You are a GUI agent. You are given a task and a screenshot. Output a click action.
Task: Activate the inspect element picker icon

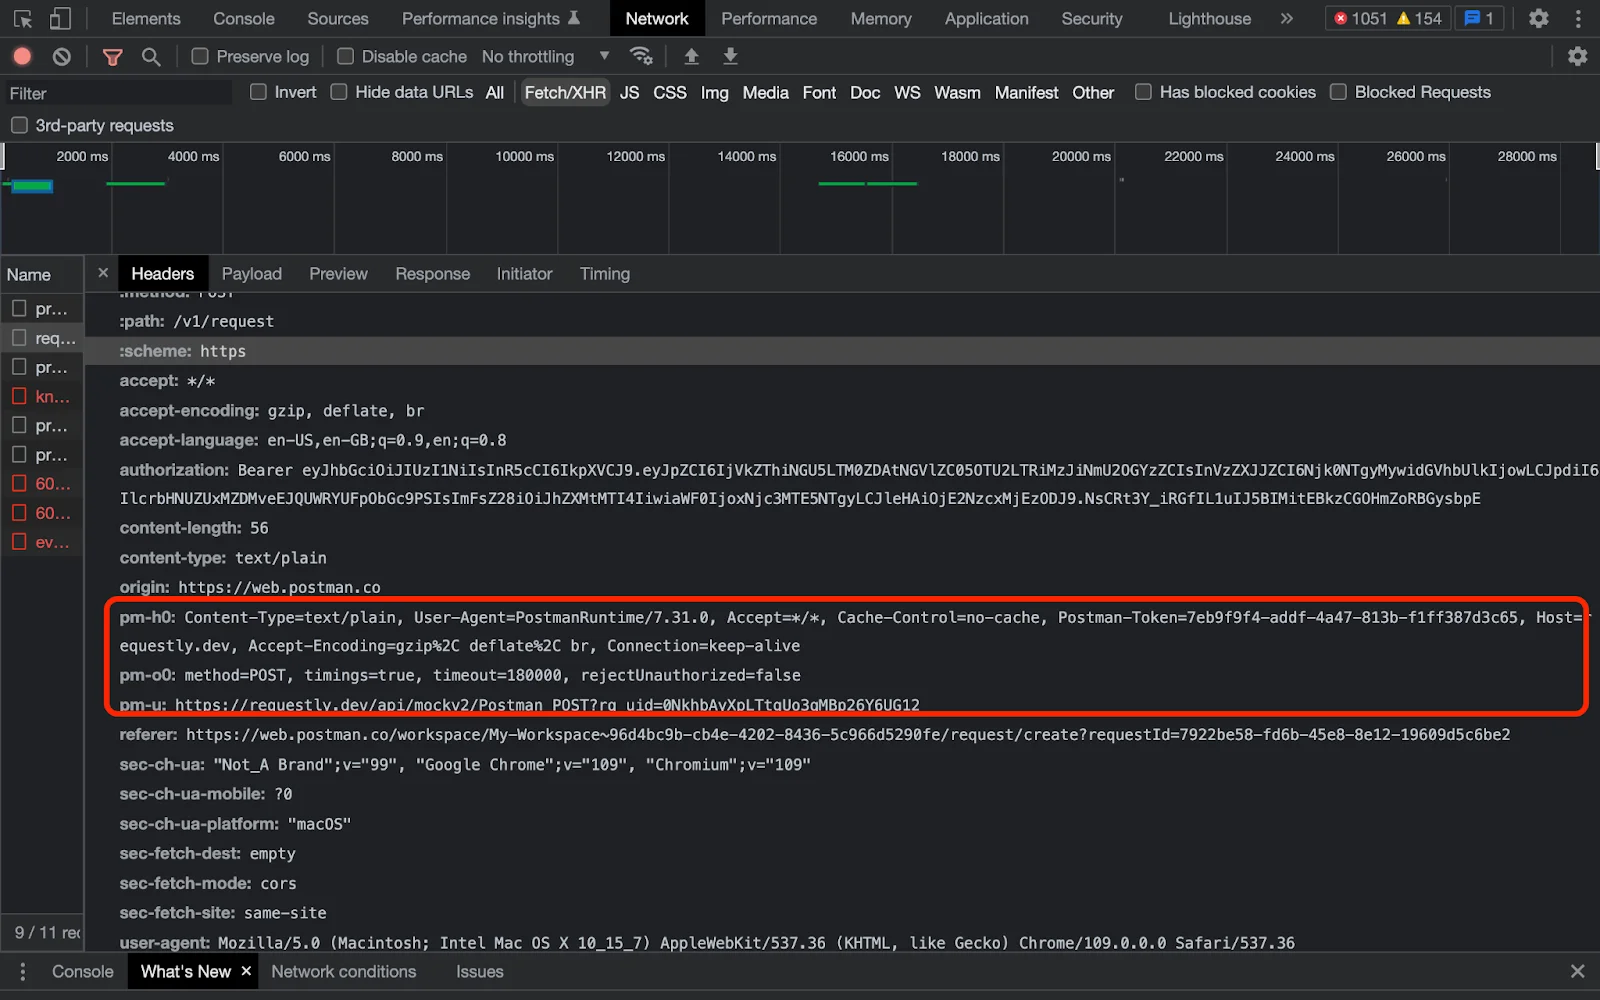[x=23, y=18]
